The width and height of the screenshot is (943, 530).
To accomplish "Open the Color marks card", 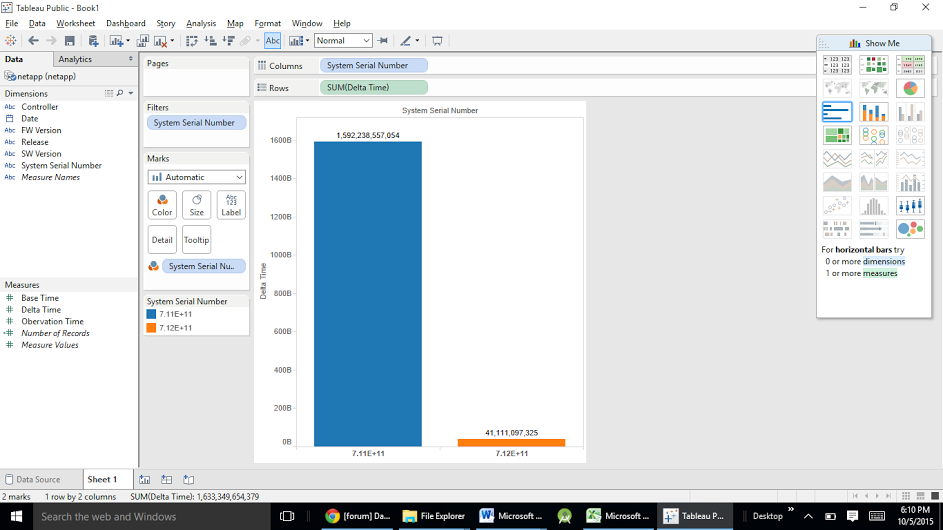I will click(162, 205).
